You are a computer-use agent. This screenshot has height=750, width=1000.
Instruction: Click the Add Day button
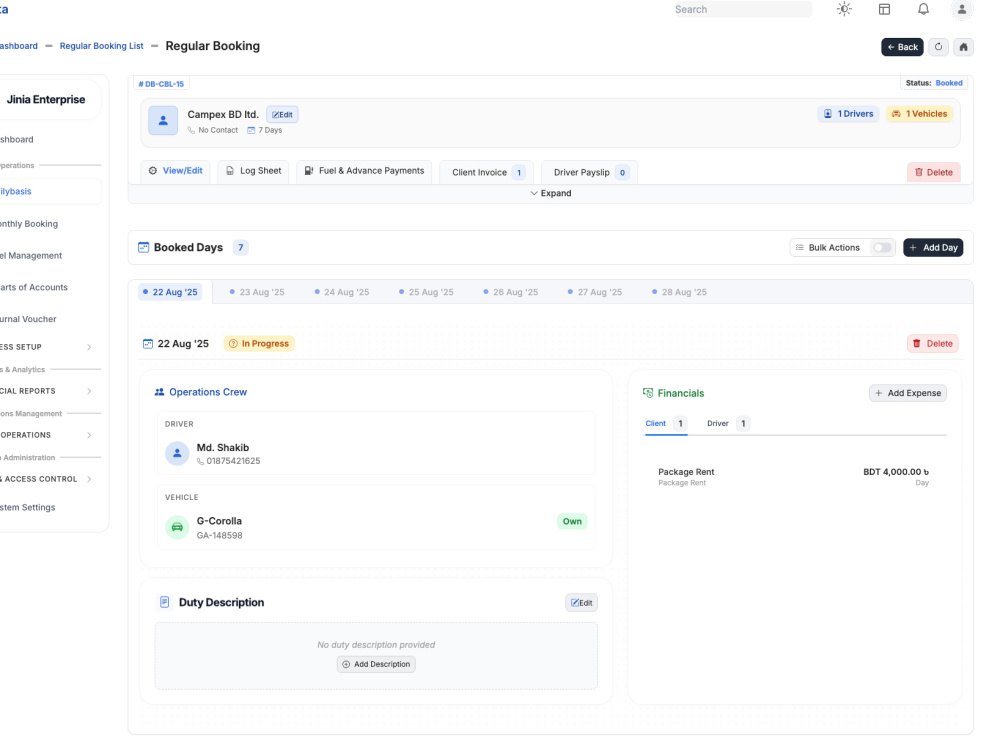[933, 247]
